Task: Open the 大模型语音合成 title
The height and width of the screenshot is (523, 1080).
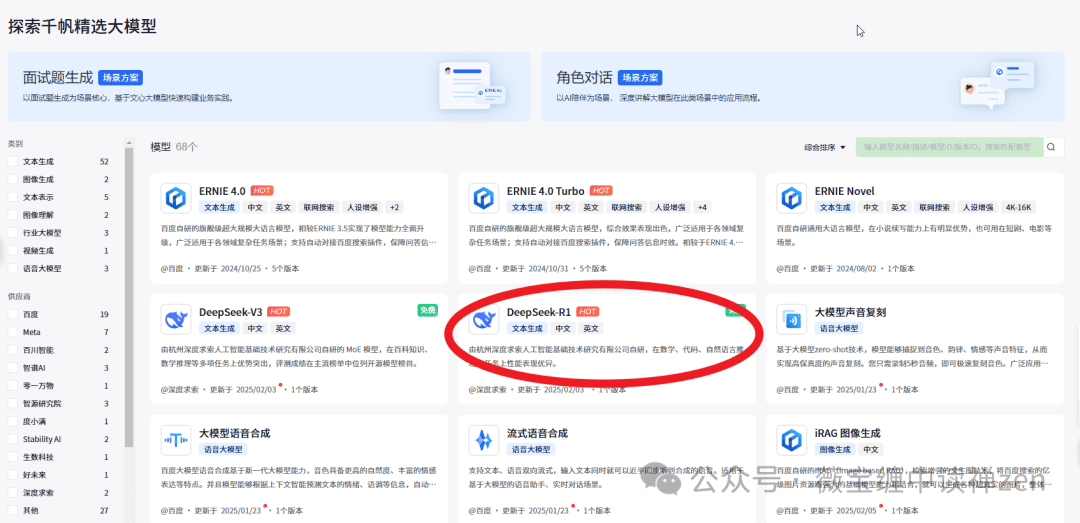Action: [234, 433]
